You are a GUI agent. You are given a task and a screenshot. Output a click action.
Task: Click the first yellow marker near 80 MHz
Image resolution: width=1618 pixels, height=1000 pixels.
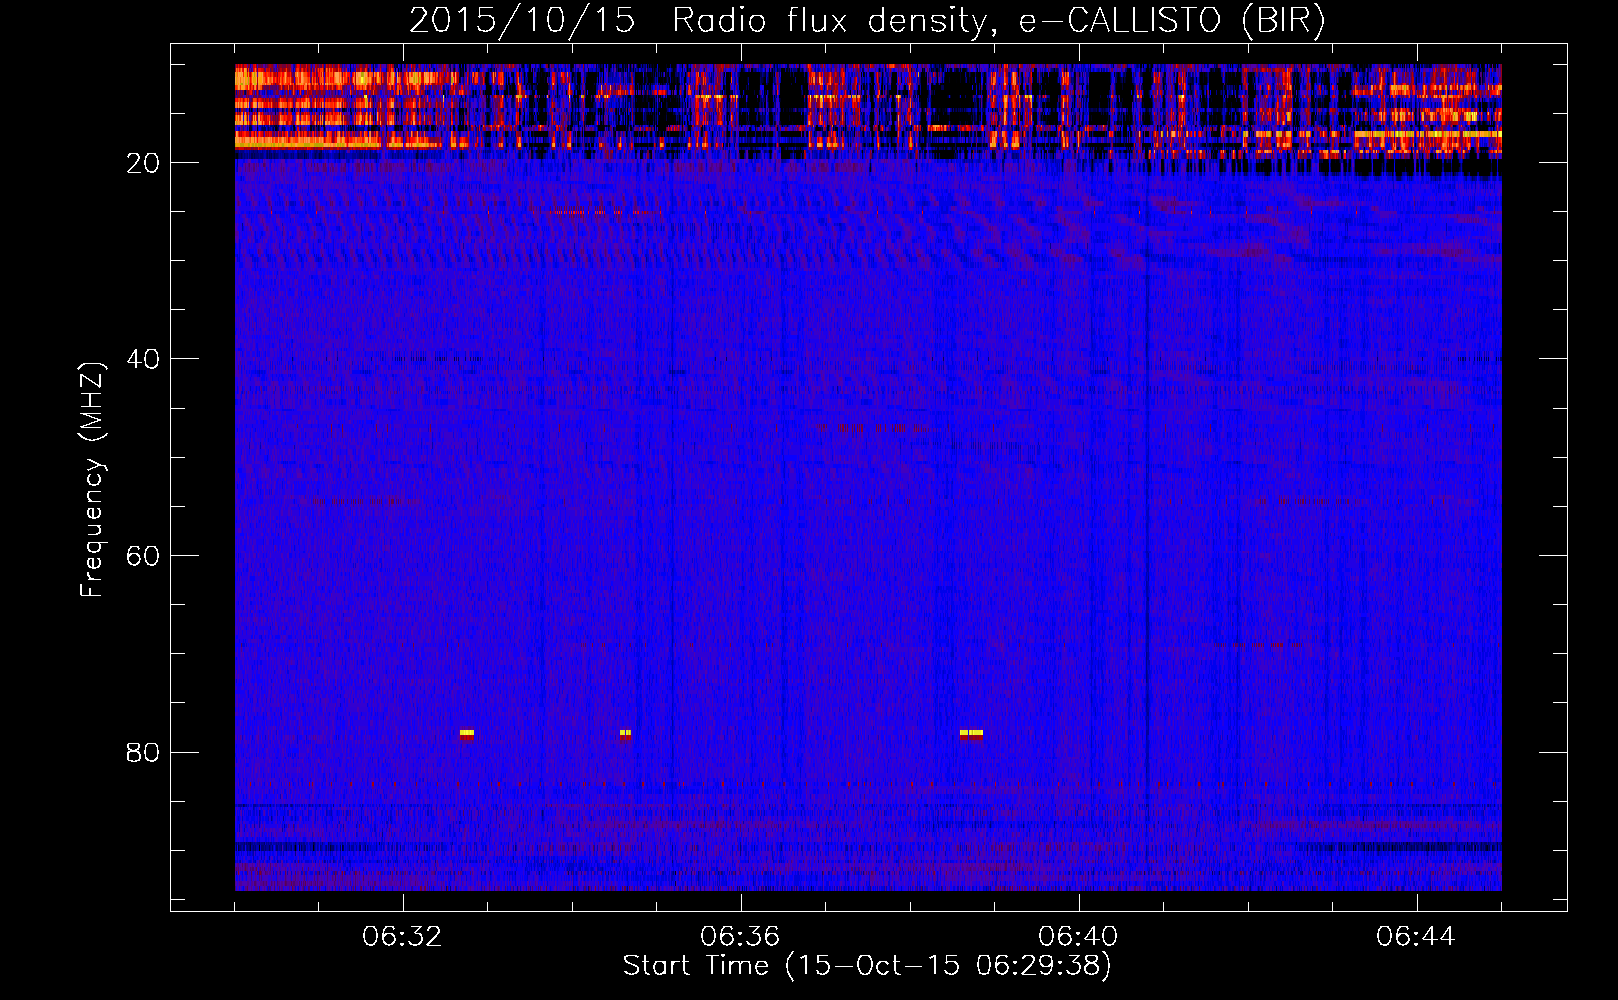pyautogui.click(x=466, y=733)
